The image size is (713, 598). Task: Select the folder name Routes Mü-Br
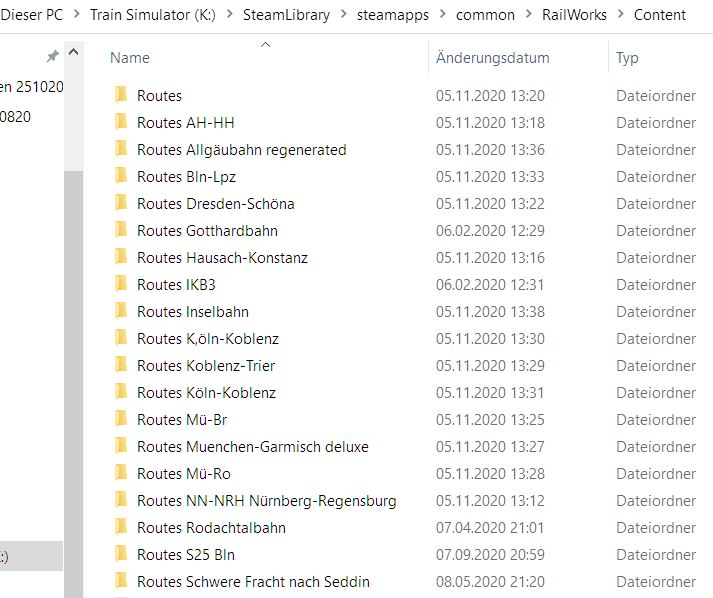(182, 419)
